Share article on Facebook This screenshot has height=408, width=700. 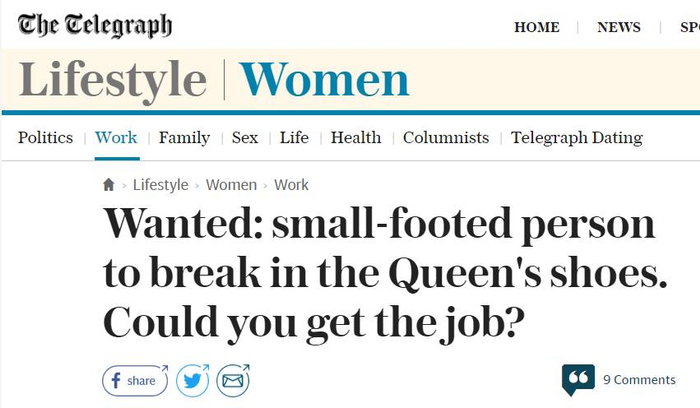pyautogui.click(x=134, y=380)
